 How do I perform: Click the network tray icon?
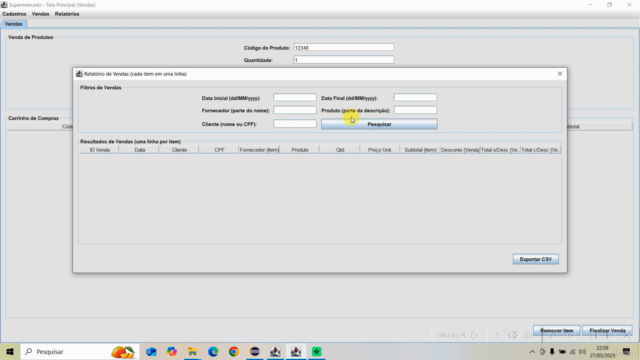click(x=572, y=352)
